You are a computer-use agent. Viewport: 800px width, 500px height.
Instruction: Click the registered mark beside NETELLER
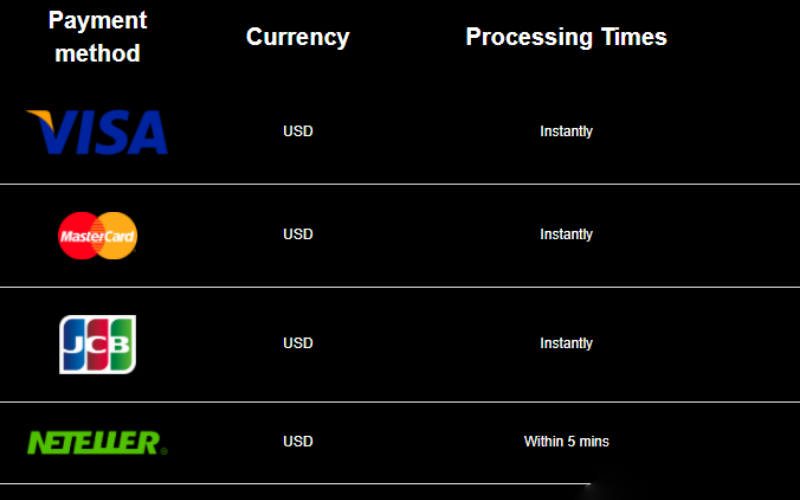coord(164,451)
